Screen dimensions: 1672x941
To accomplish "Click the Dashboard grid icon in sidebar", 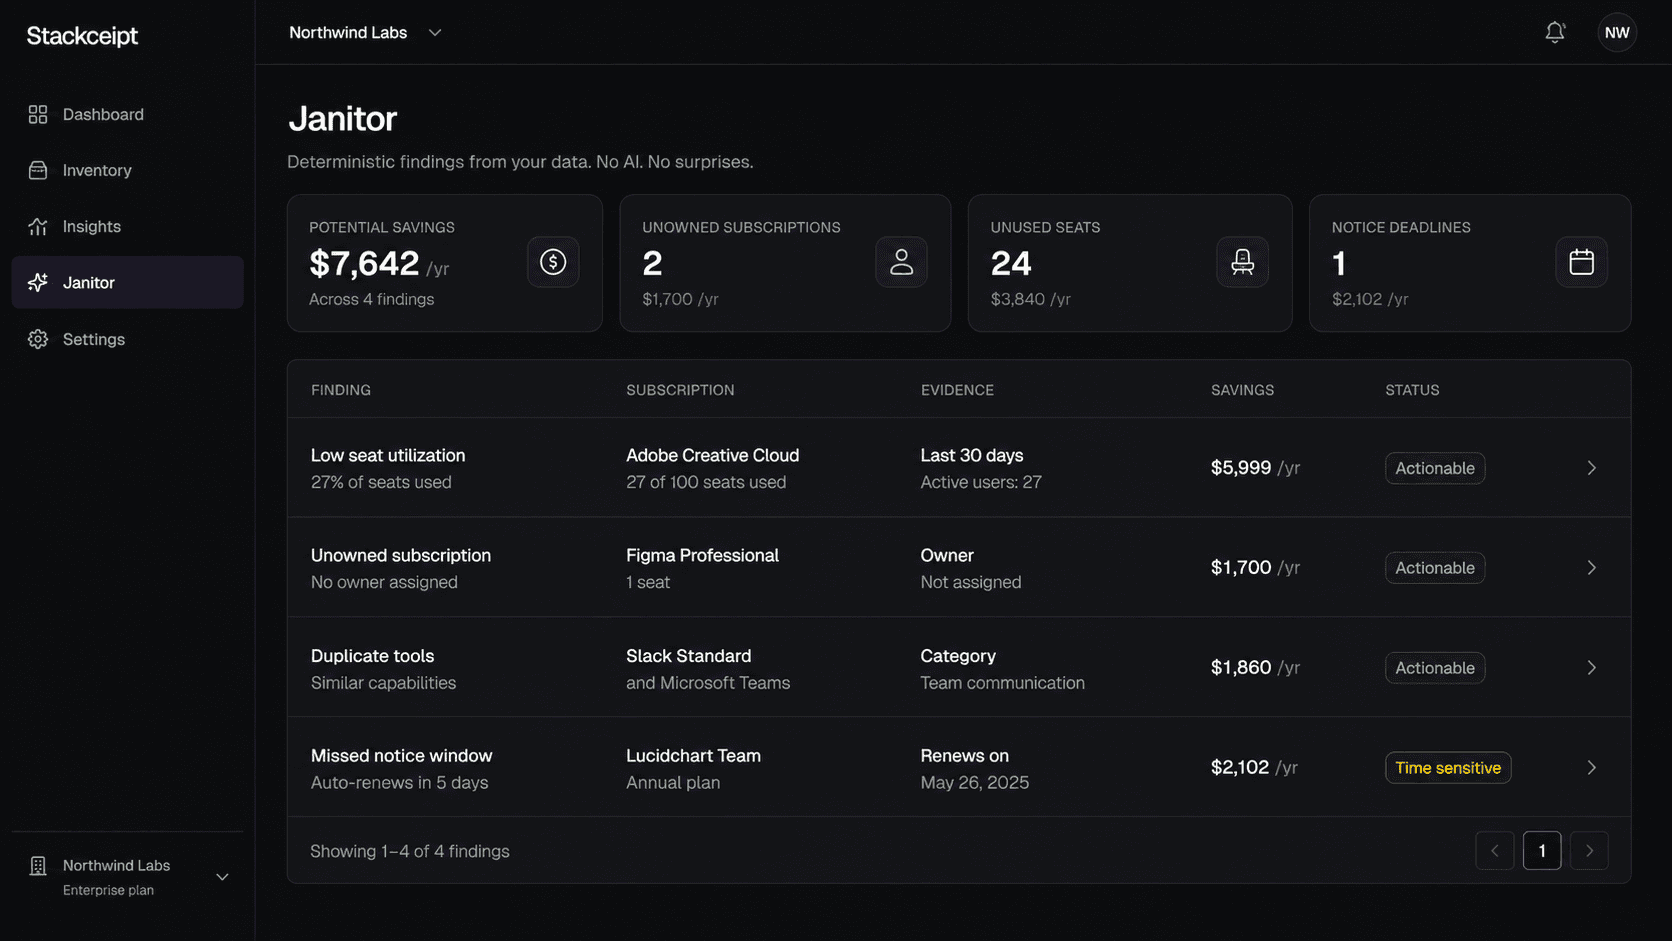I will point(38,114).
